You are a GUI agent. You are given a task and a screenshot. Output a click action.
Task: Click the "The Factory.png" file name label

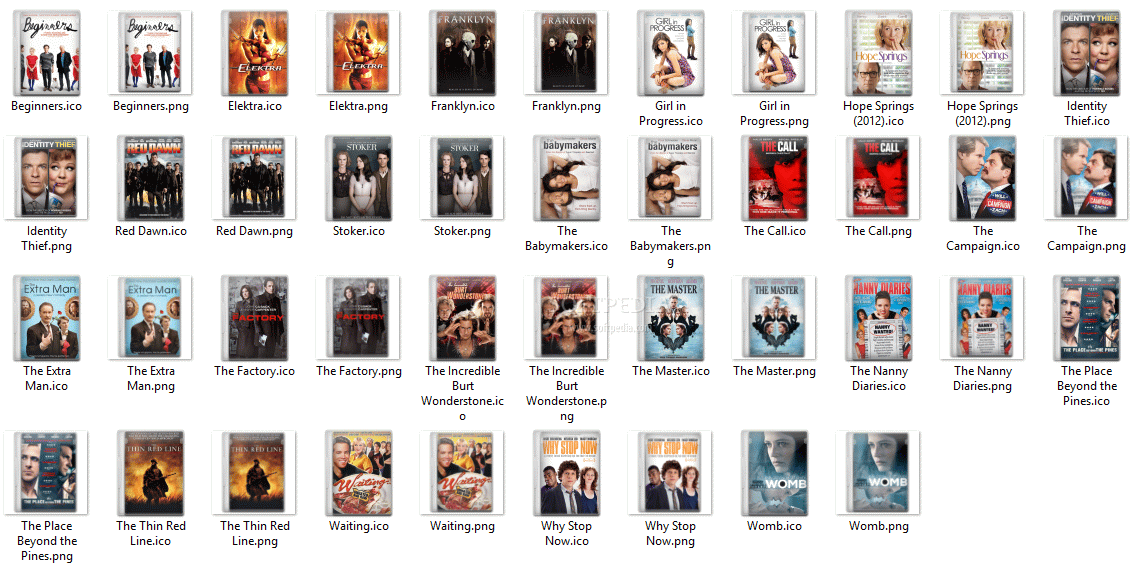358,372
